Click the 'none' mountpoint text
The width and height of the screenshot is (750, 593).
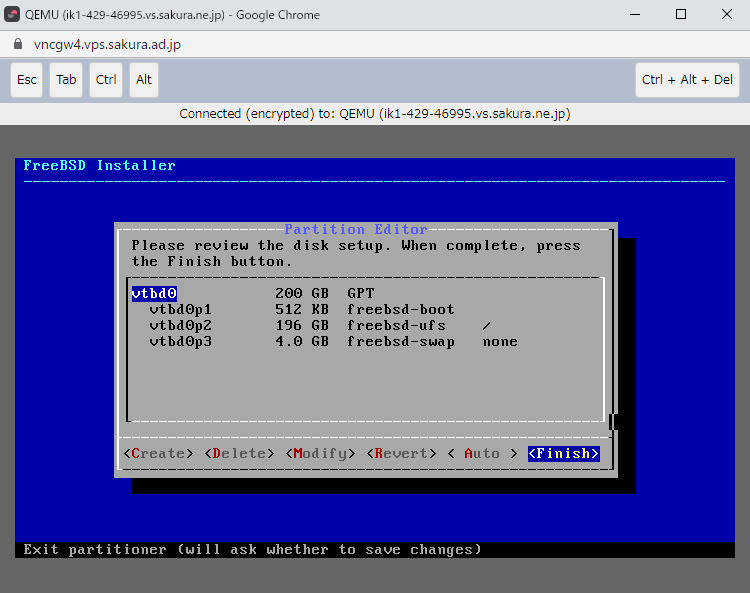pos(500,342)
